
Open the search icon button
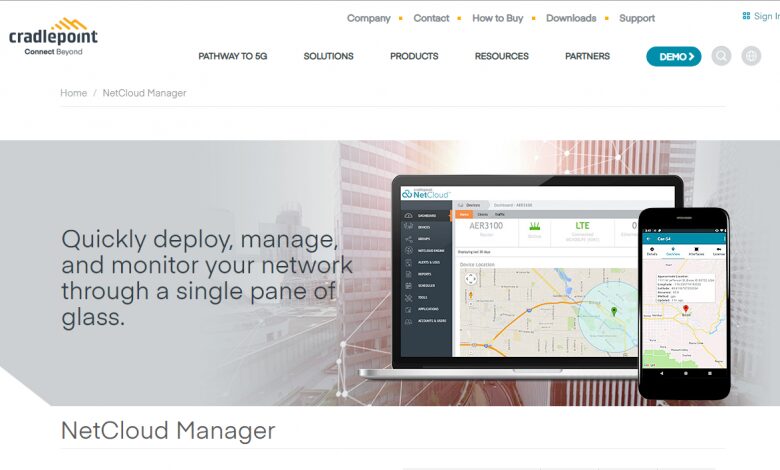(x=721, y=56)
